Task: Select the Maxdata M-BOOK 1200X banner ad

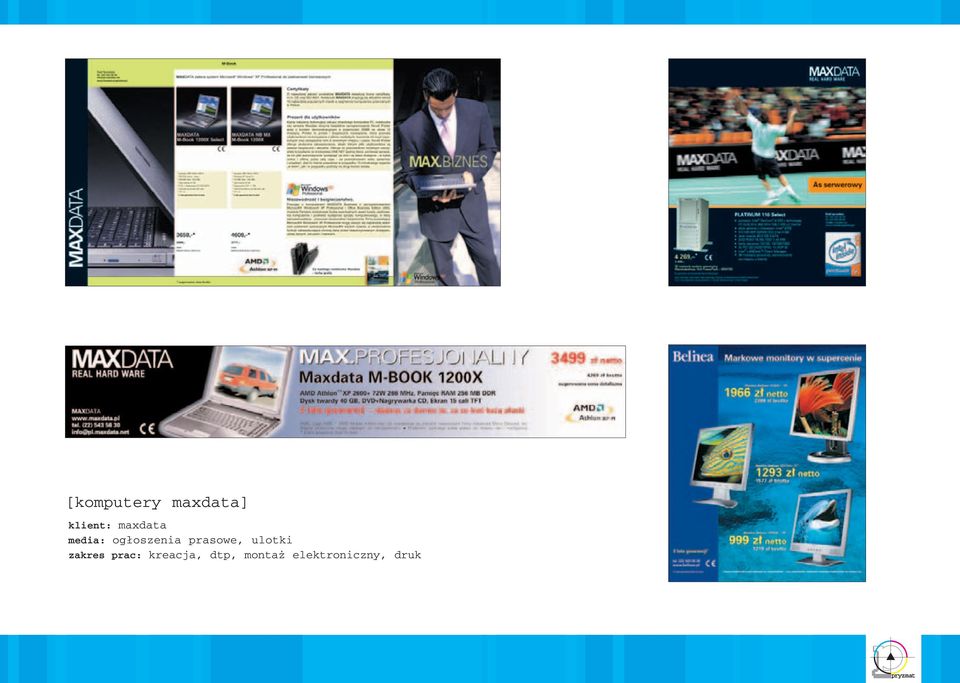Action: click(345, 392)
